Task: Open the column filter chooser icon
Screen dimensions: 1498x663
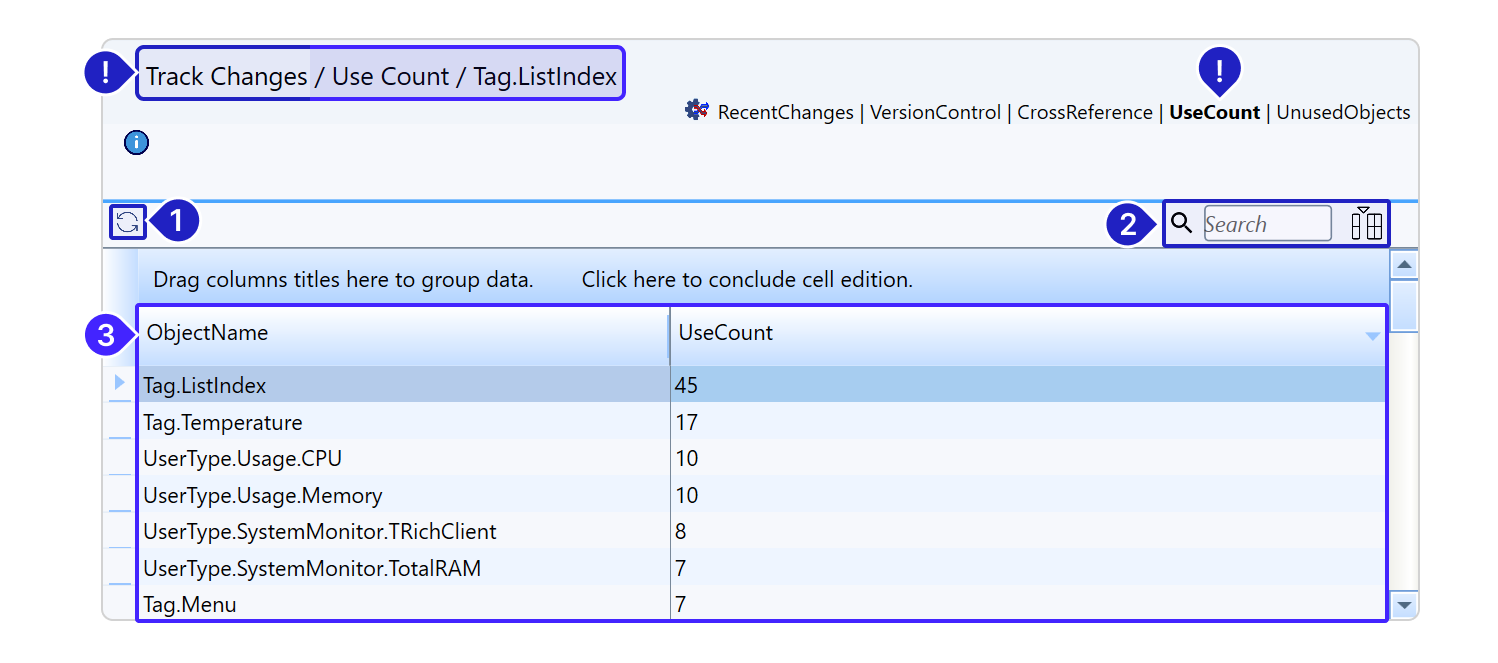Action: (1366, 223)
